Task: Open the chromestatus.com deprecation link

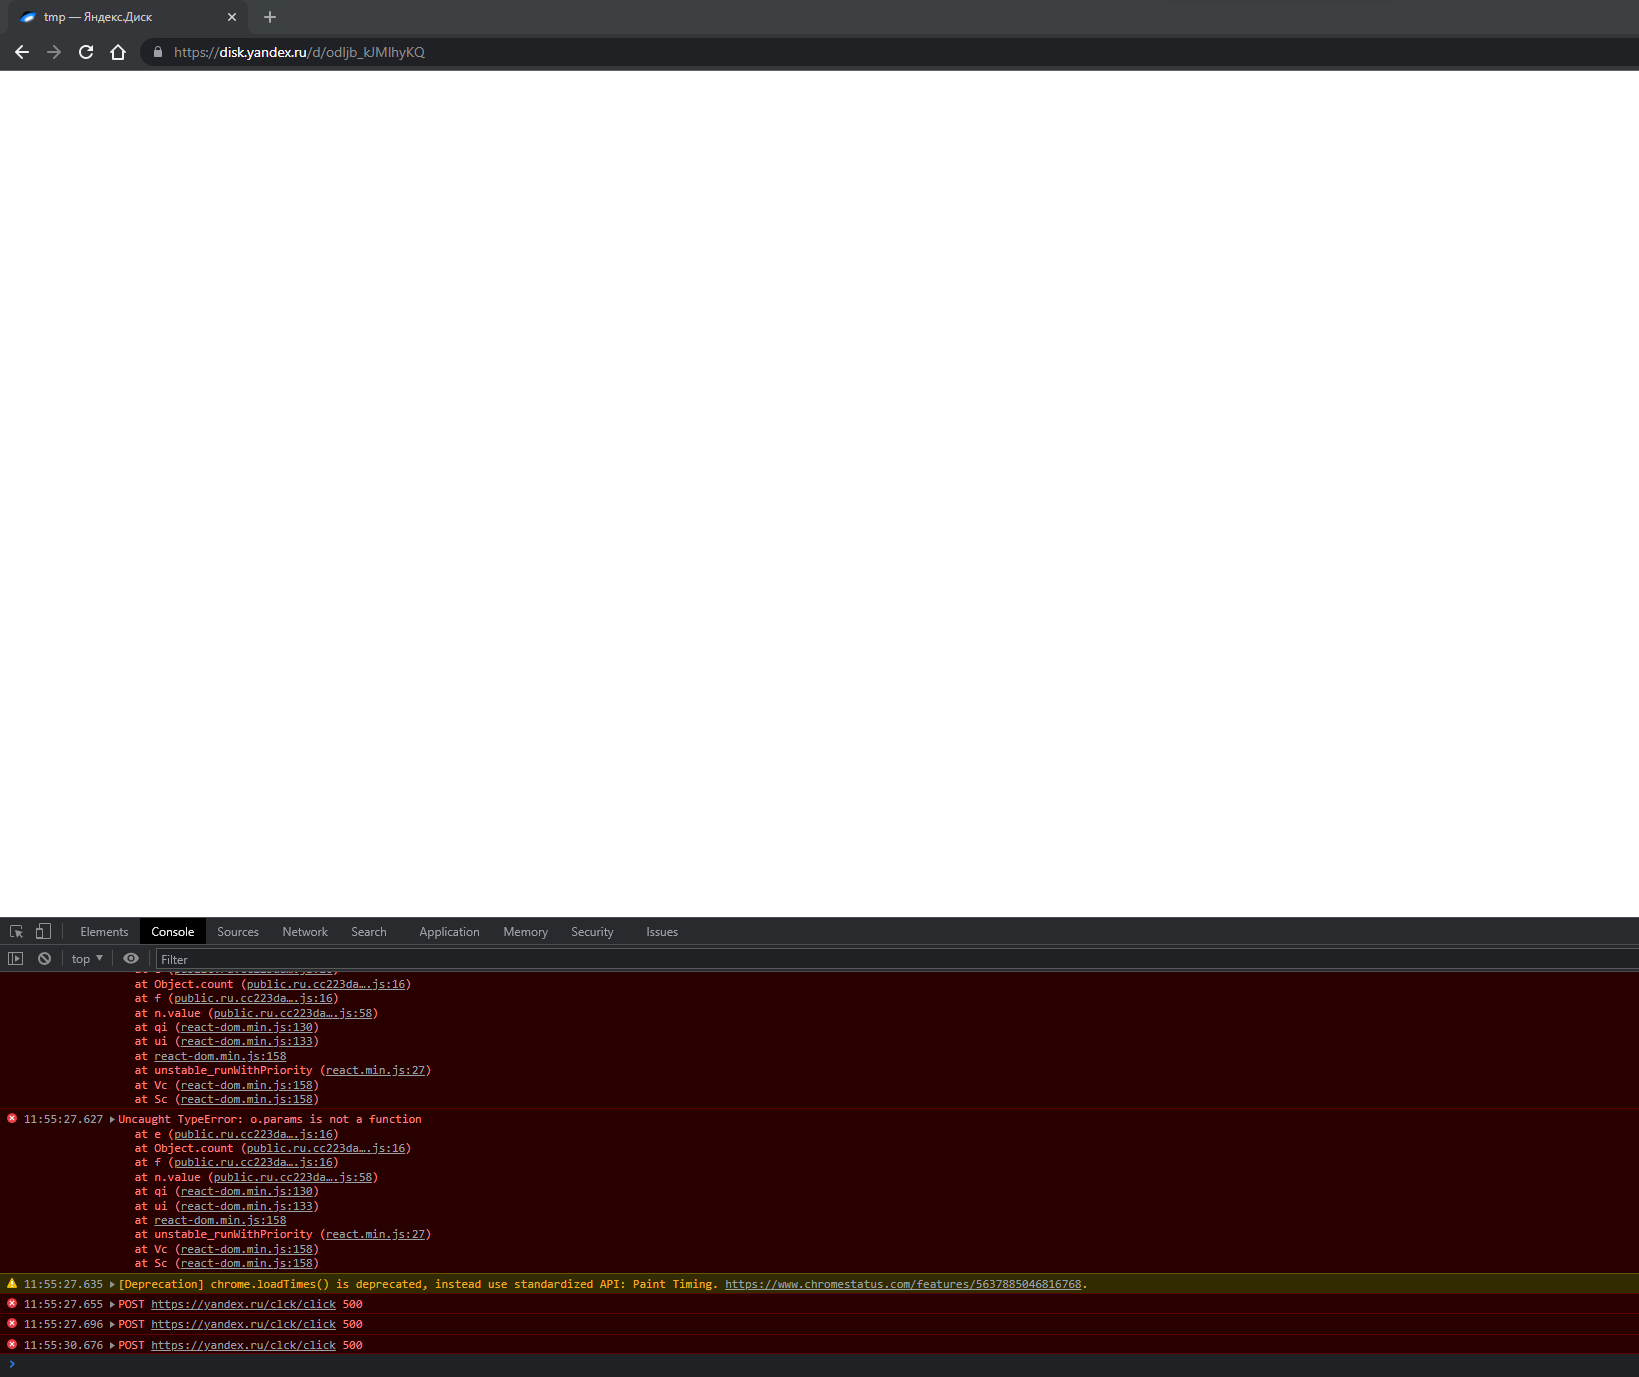Action: pos(903,1284)
